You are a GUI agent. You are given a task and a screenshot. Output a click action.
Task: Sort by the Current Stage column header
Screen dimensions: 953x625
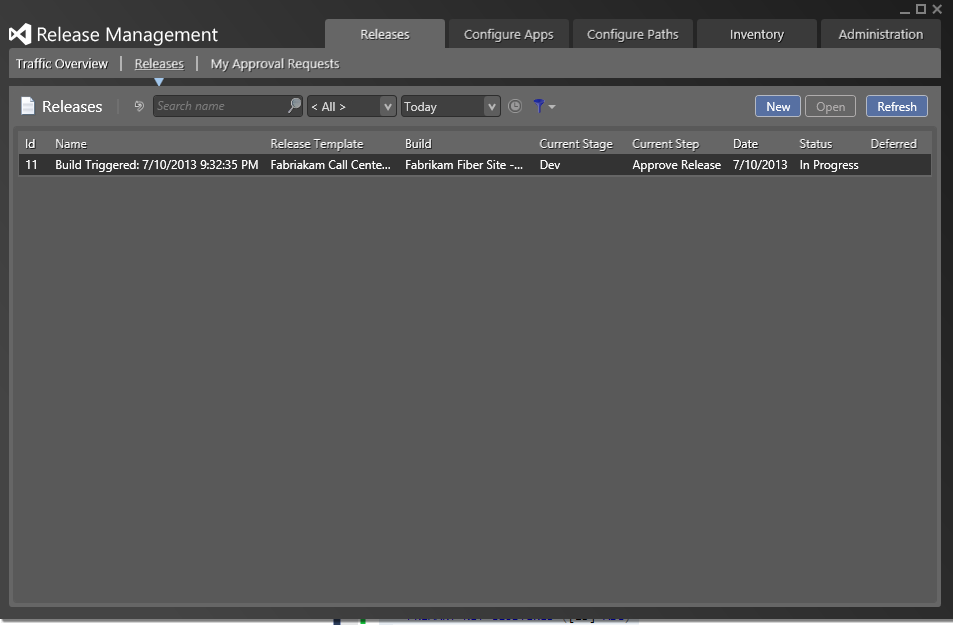pos(576,144)
